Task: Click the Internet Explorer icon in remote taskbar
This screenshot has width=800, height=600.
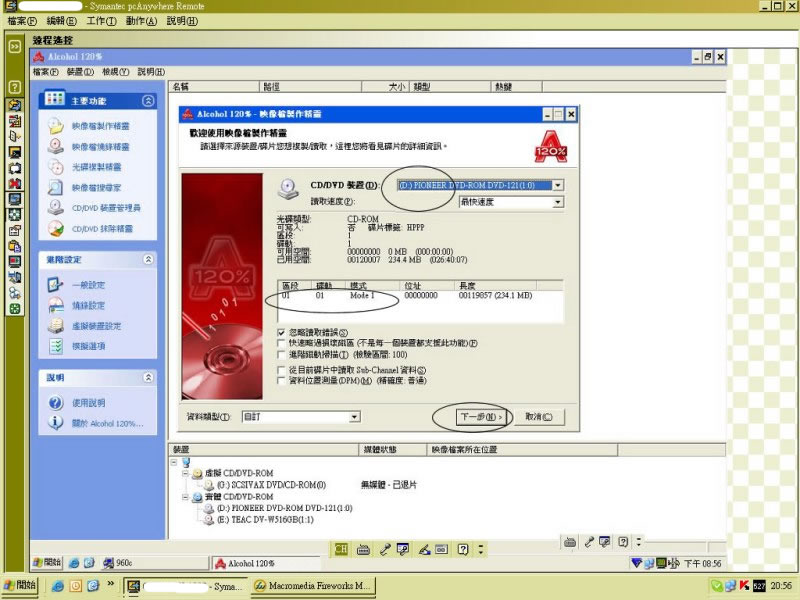Action: click(74, 563)
